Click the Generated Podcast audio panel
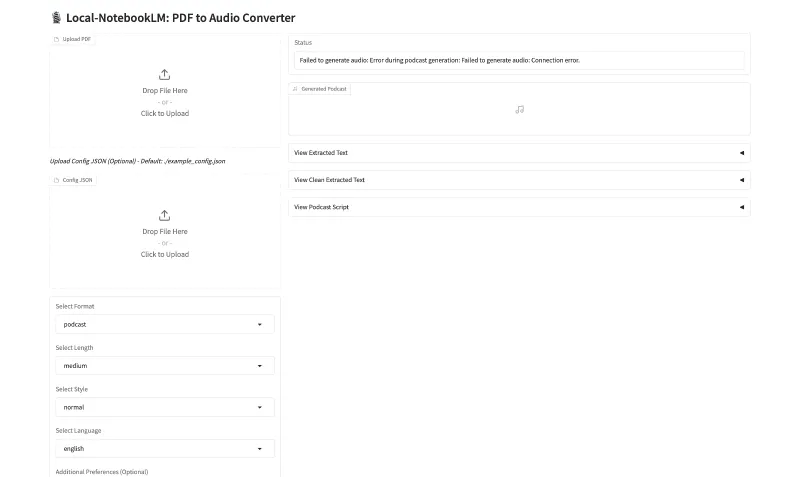The image size is (800, 477). click(x=519, y=115)
